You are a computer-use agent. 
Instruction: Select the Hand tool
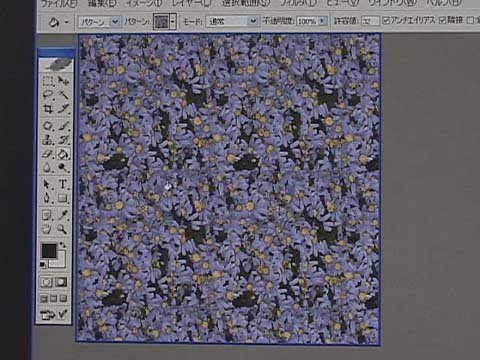[48, 229]
